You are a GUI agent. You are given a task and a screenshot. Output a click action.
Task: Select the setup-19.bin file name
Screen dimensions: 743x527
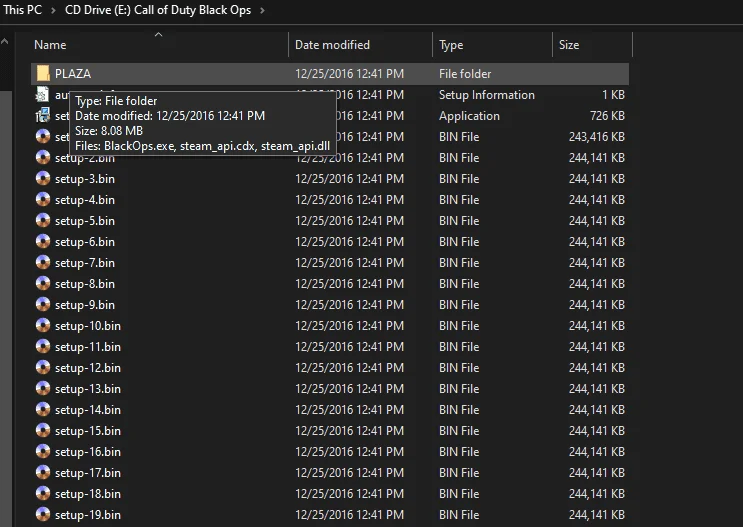[88, 515]
